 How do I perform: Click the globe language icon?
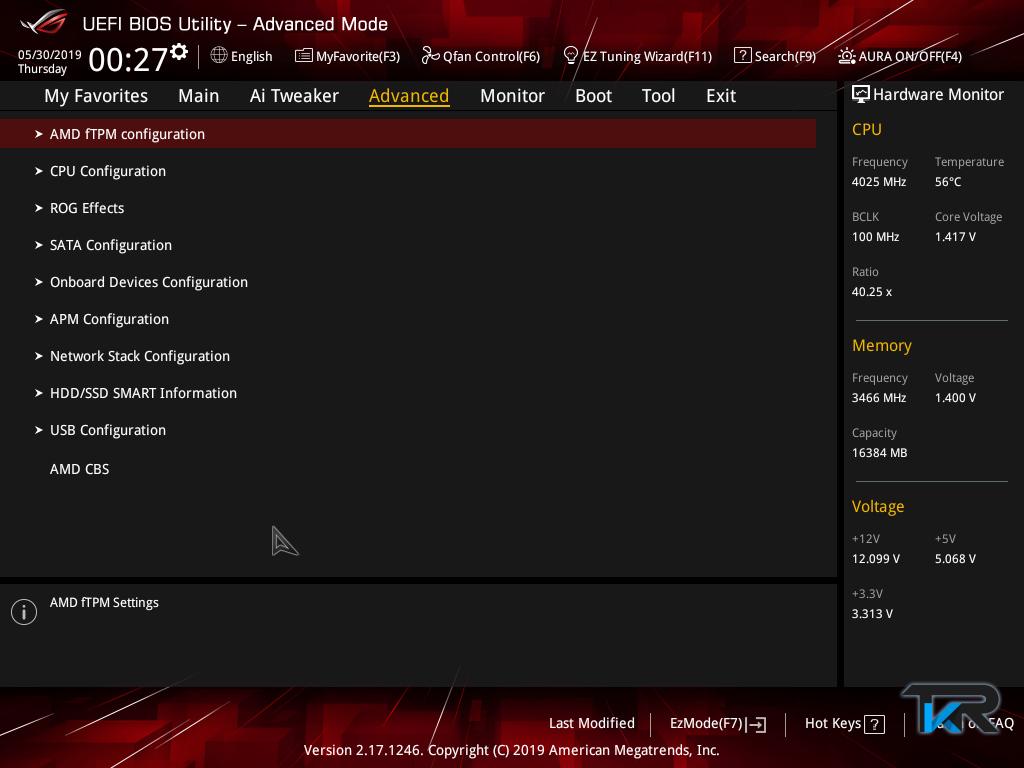pos(219,56)
